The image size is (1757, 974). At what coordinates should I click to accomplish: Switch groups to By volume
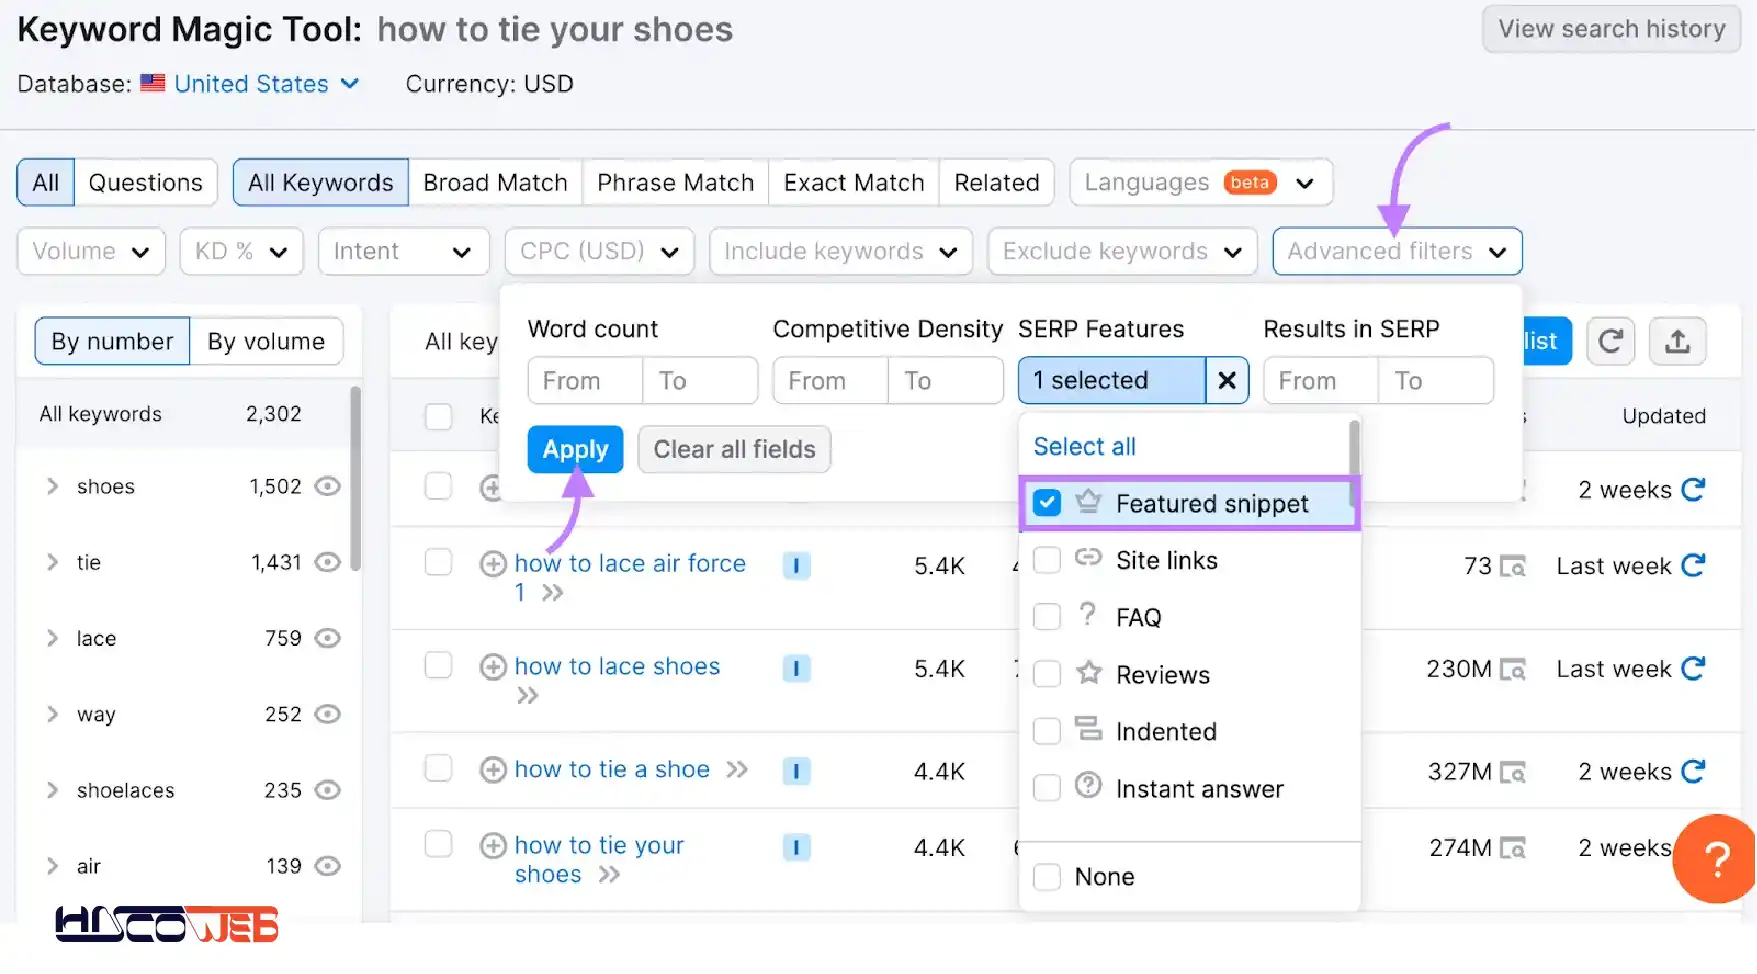click(x=266, y=342)
